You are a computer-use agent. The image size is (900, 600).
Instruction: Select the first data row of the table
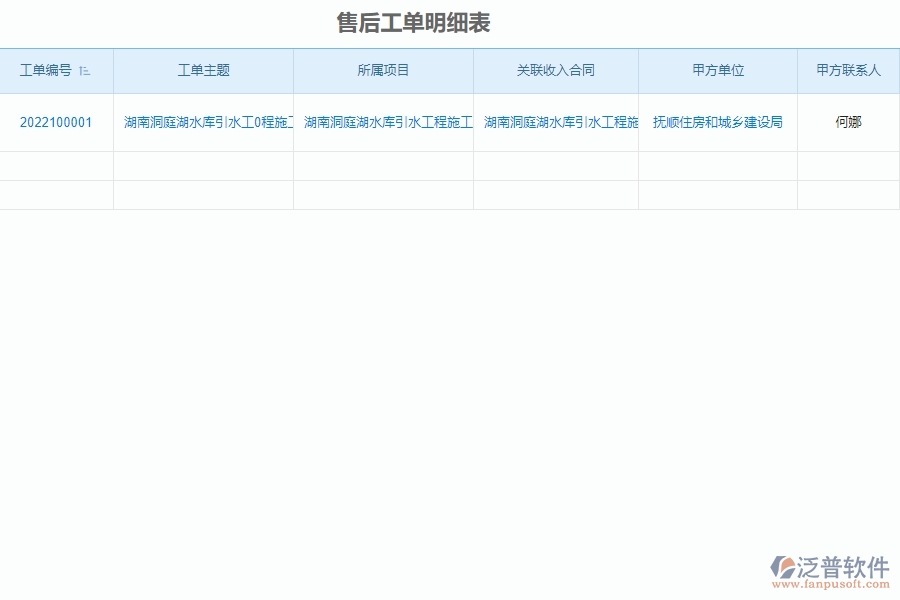click(x=450, y=122)
